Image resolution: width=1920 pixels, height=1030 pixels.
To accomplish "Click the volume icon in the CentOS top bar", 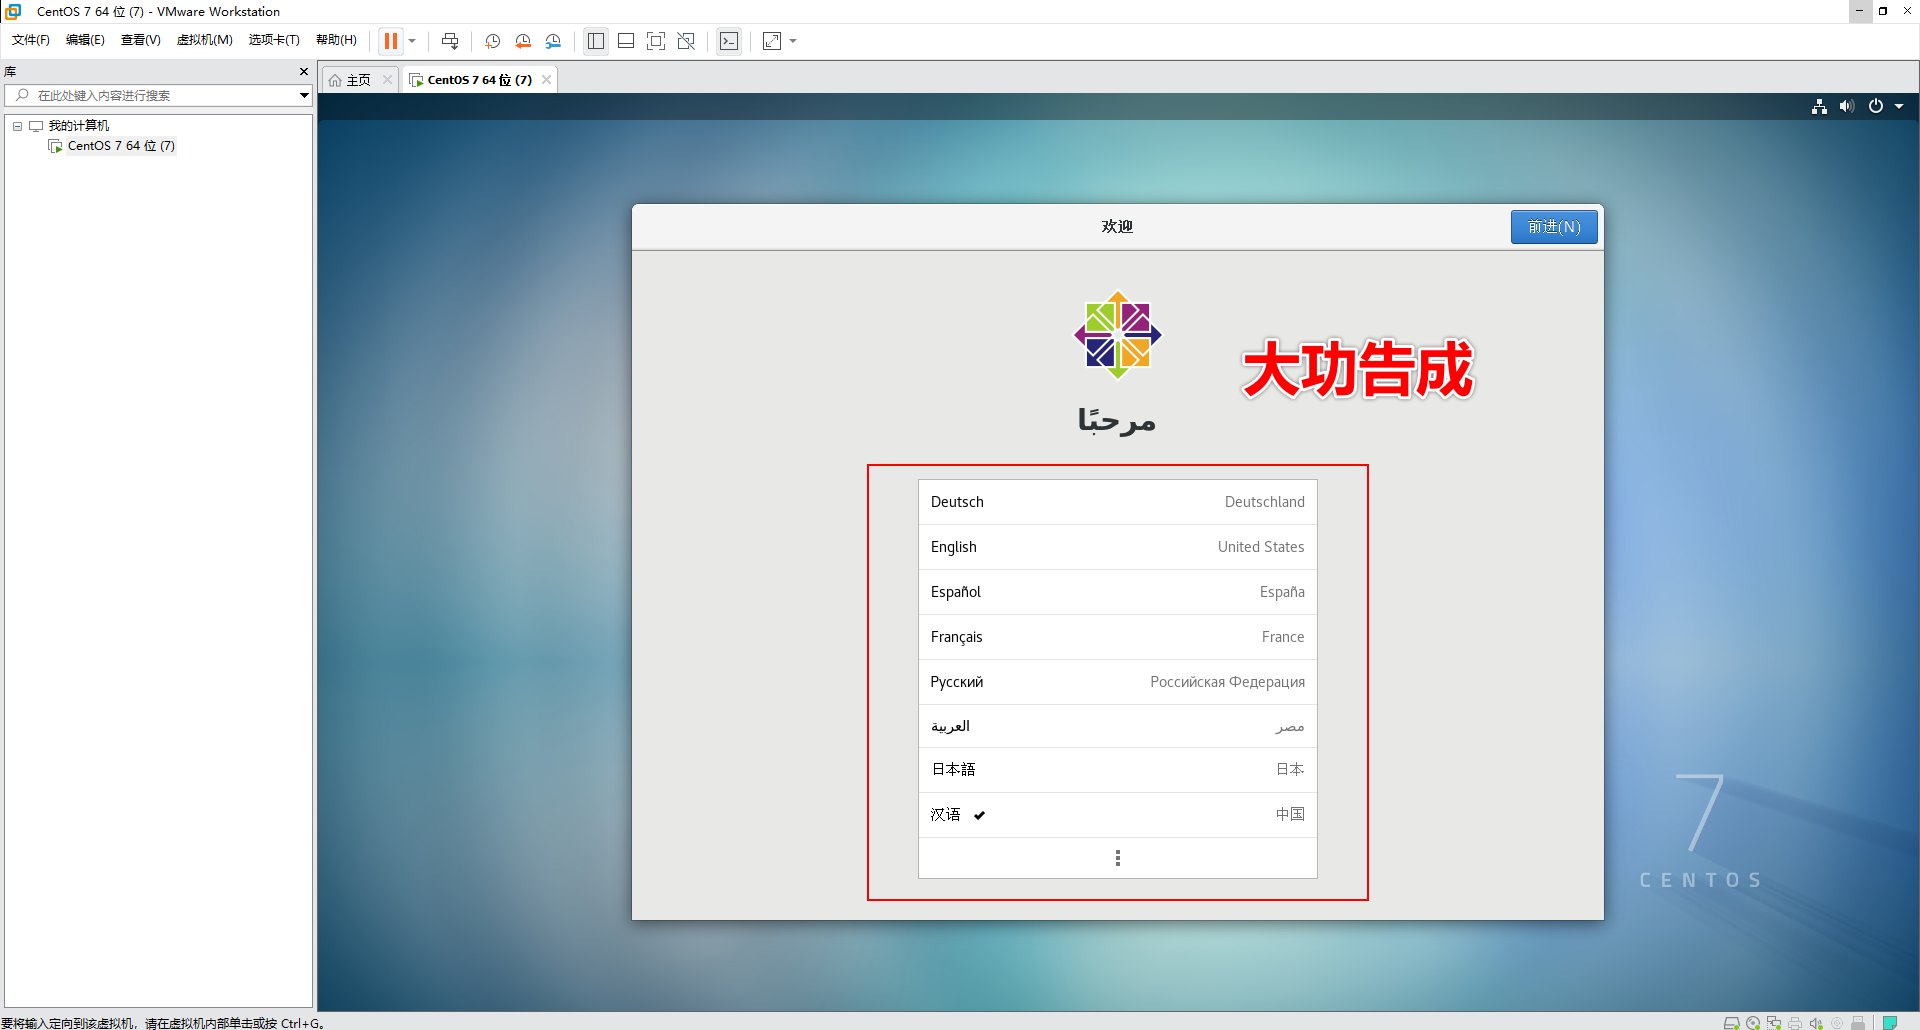I will [1846, 106].
